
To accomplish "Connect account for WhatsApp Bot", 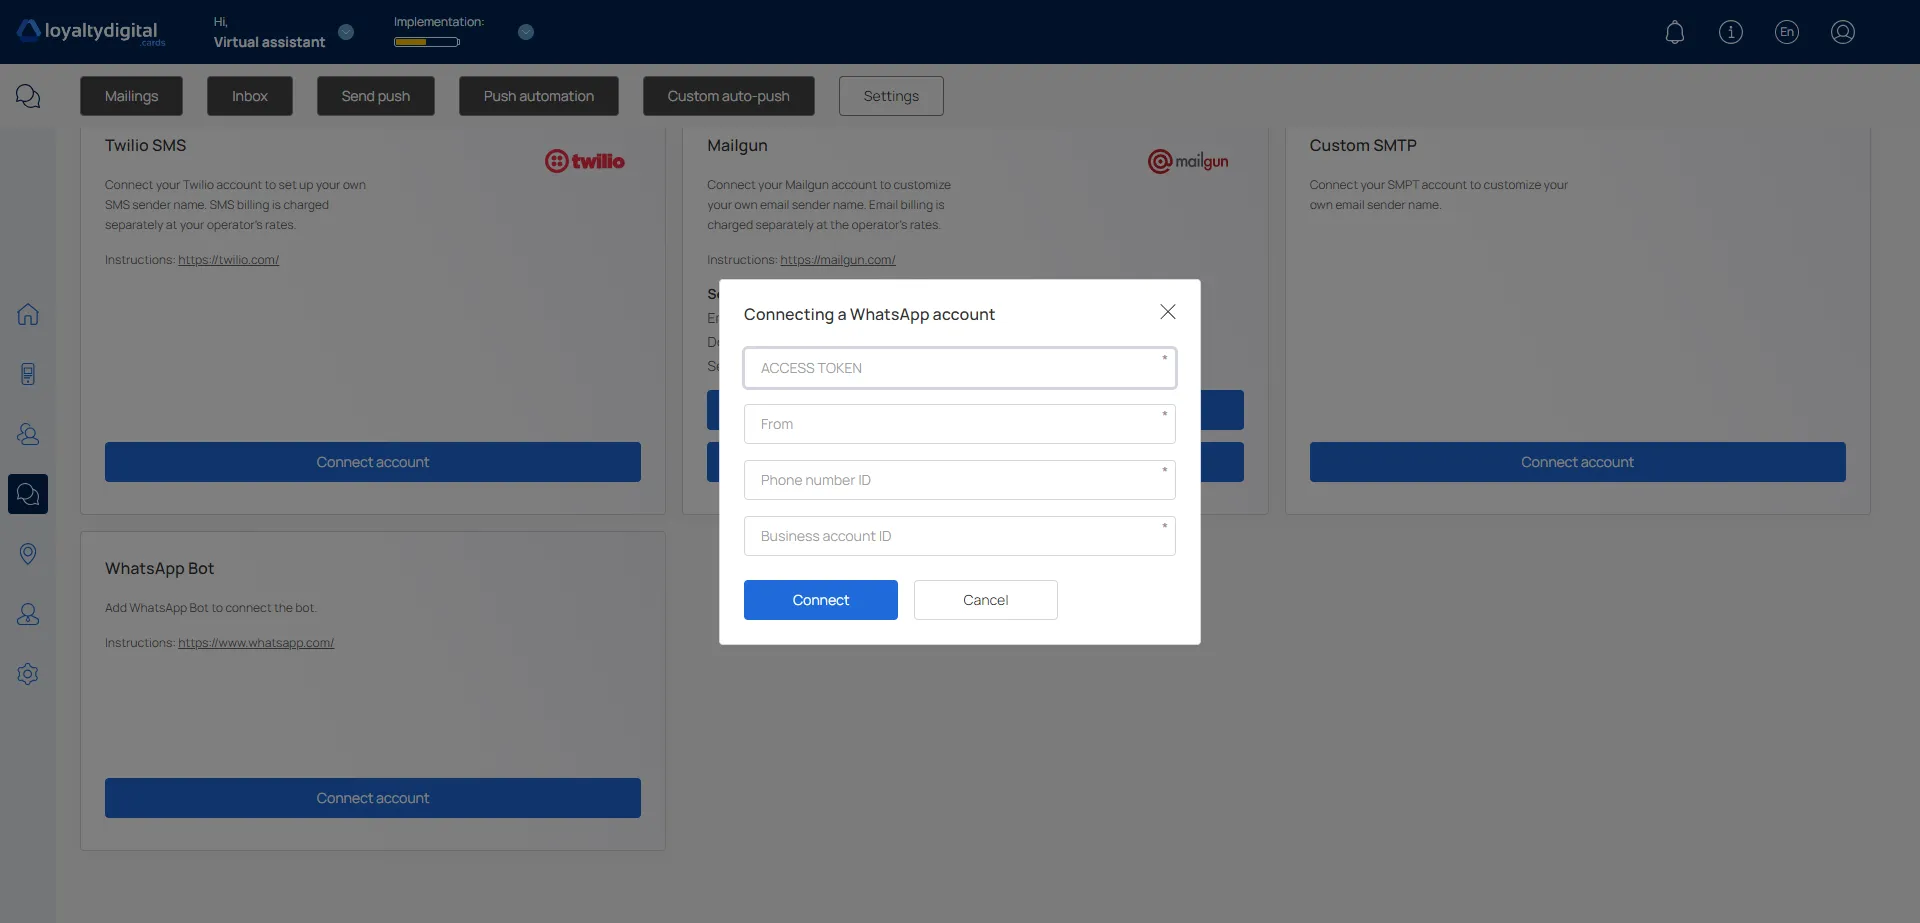I will (x=373, y=798).
